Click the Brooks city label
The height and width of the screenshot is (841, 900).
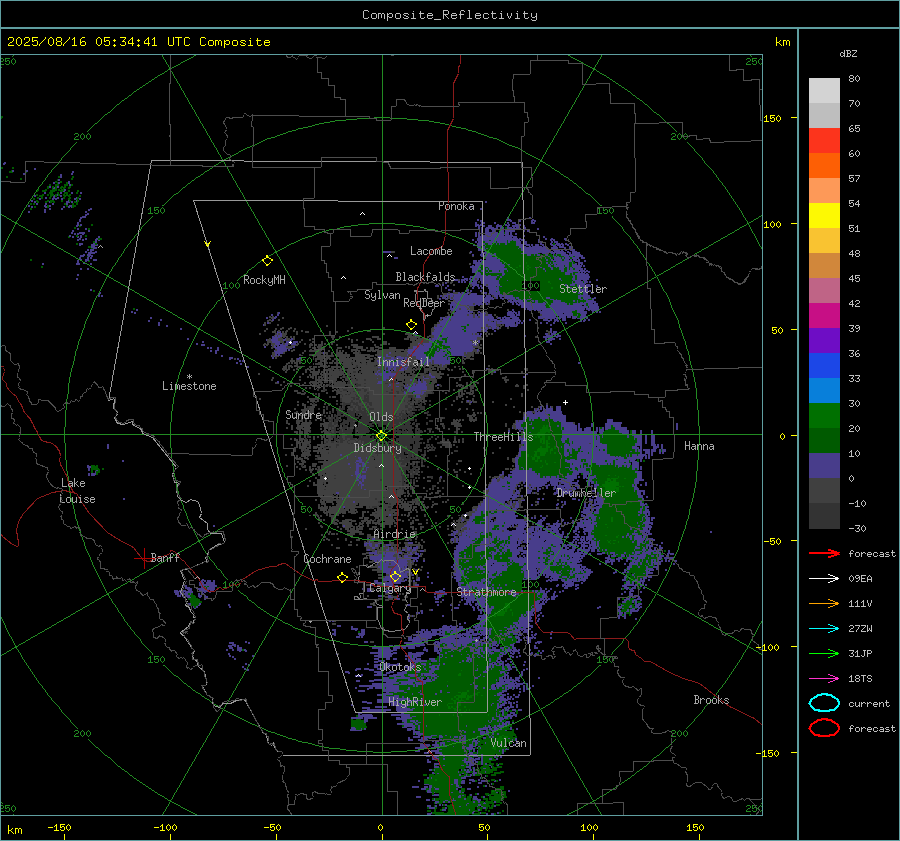coord(711,700)
